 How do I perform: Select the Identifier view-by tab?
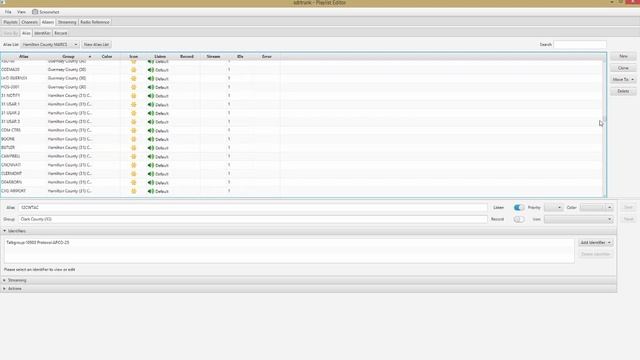pos(42,33)
